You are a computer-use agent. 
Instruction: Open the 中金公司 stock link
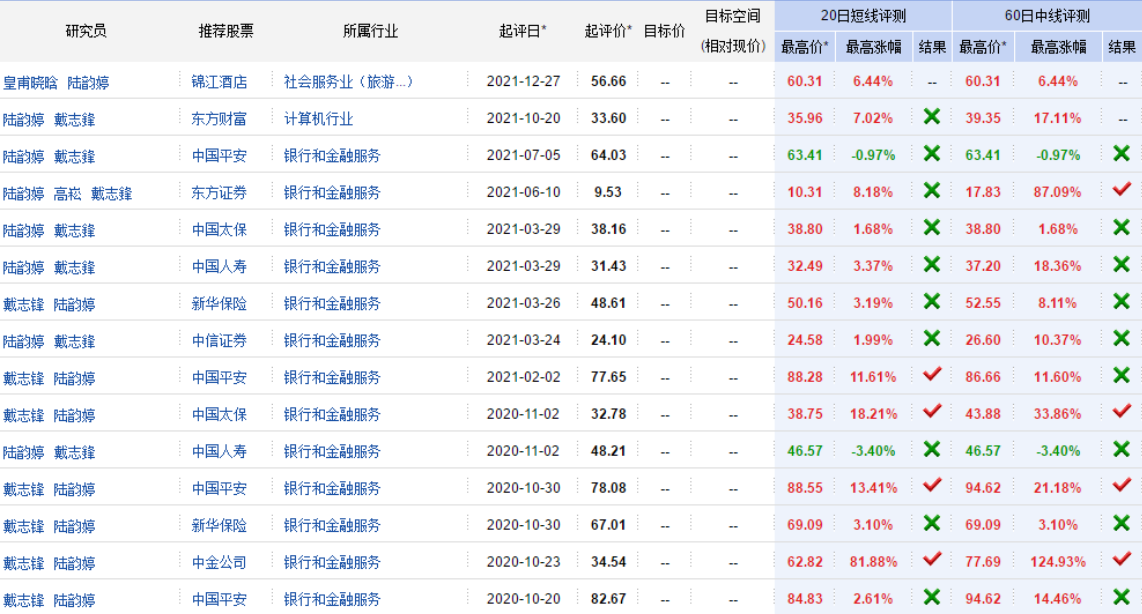pyautogui.click(x=219, y=563)
